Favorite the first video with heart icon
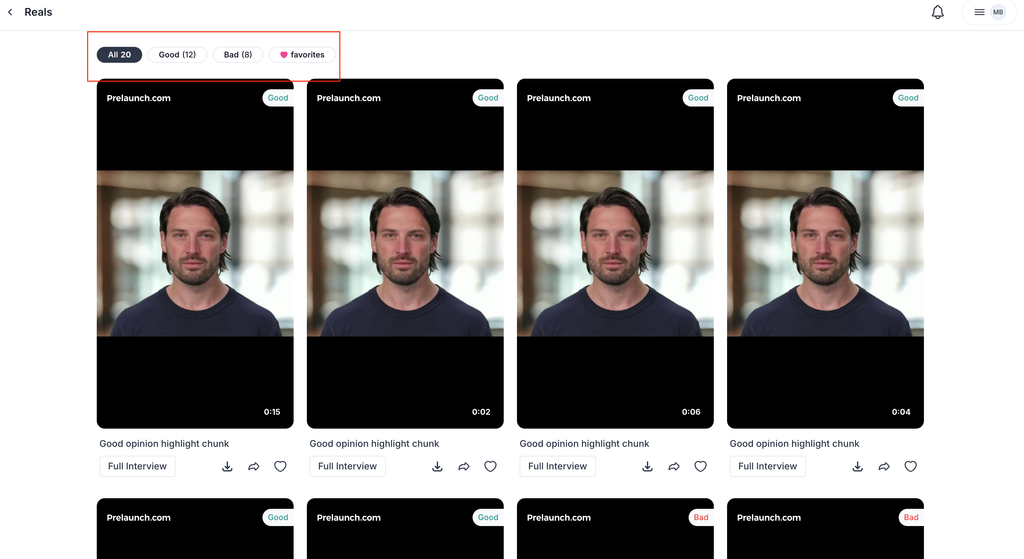 280,466
